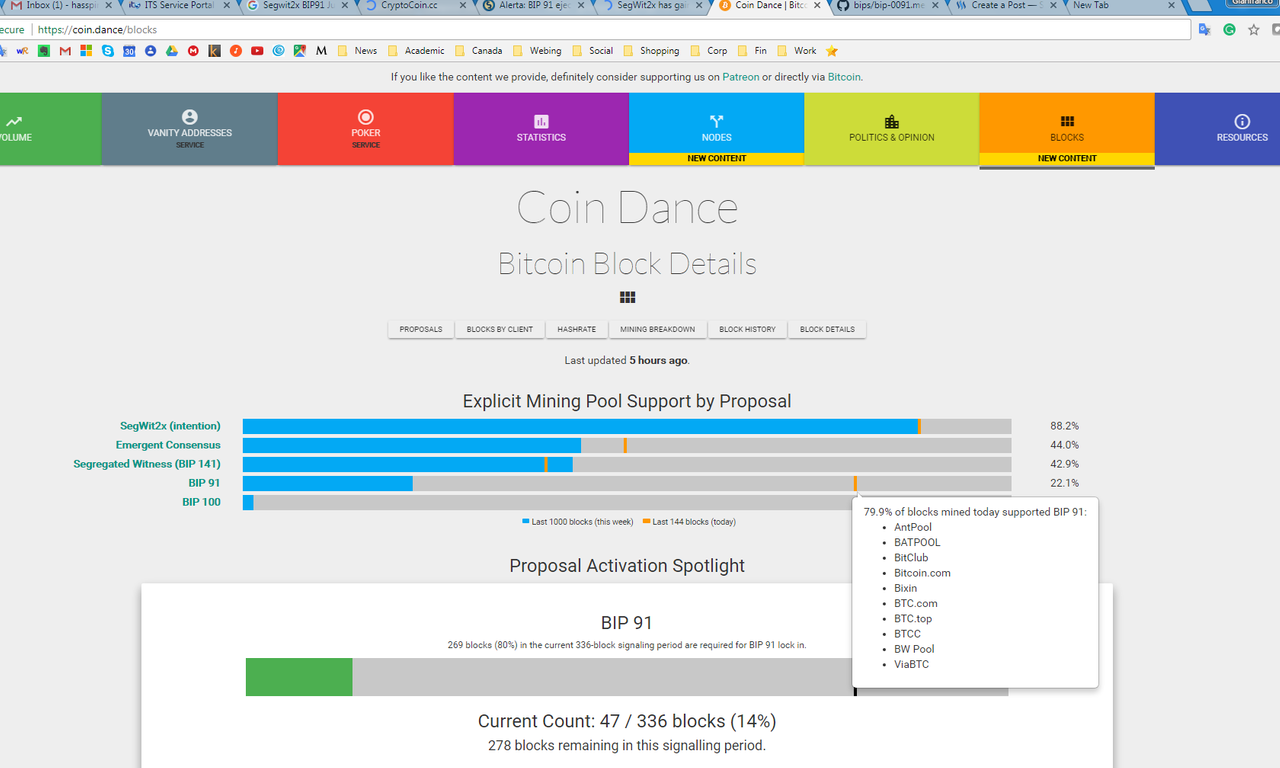This screenshot has width=1280, height=768.
Task: Open the Canada bookmarks folder
Action: (478, 51)
